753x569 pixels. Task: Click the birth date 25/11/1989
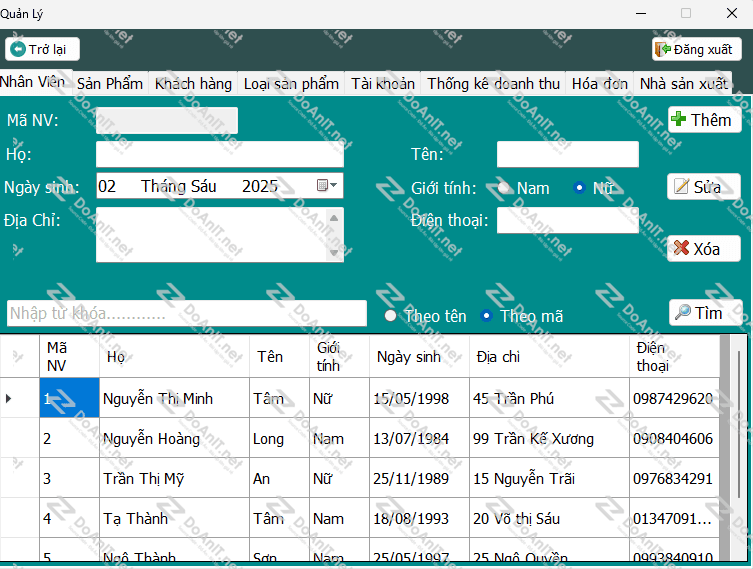tap(419, 478)
